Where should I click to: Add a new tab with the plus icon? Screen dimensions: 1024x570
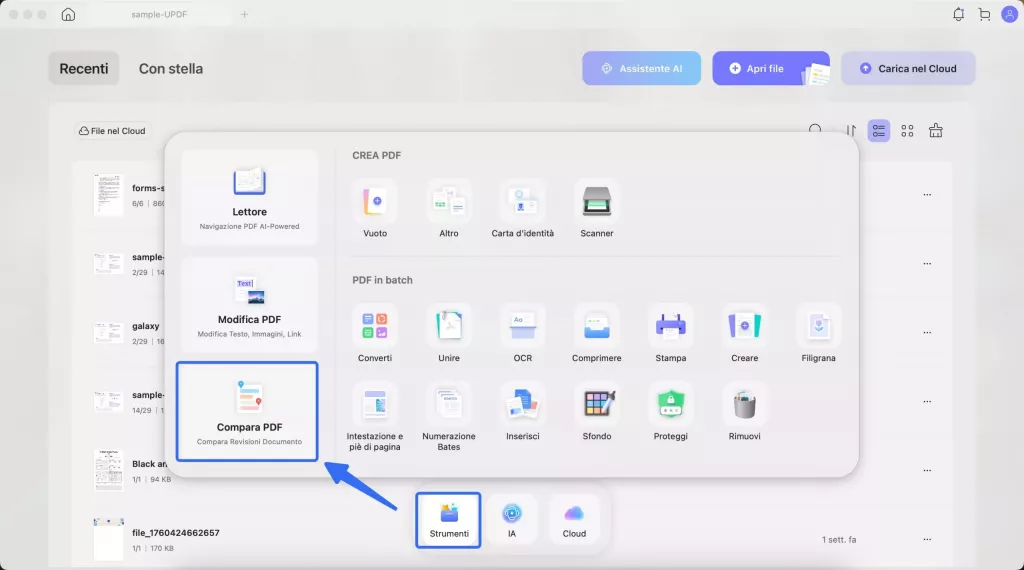[244, 14]
